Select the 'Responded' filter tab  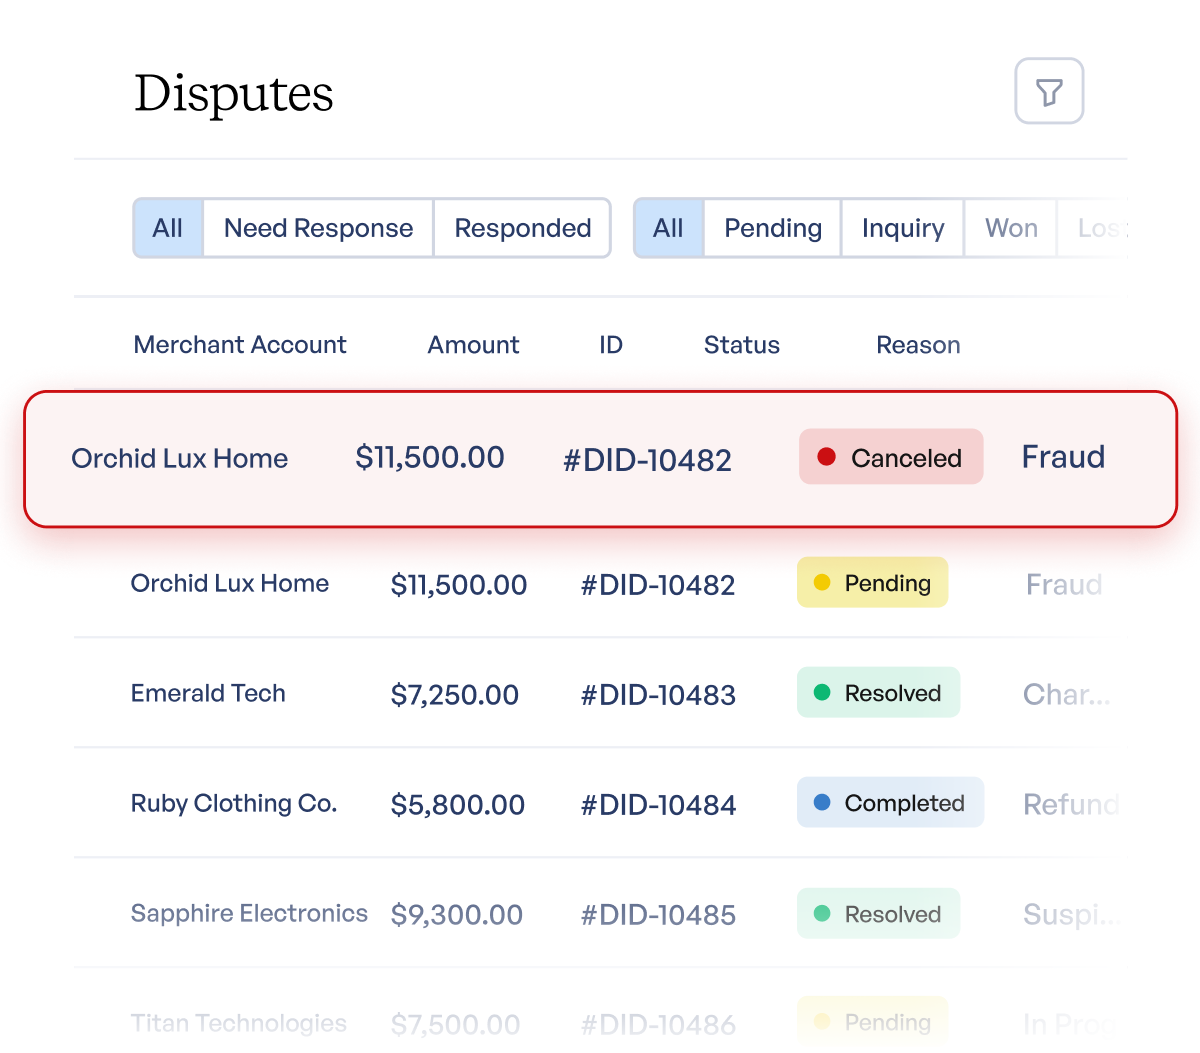pos(522,228)
